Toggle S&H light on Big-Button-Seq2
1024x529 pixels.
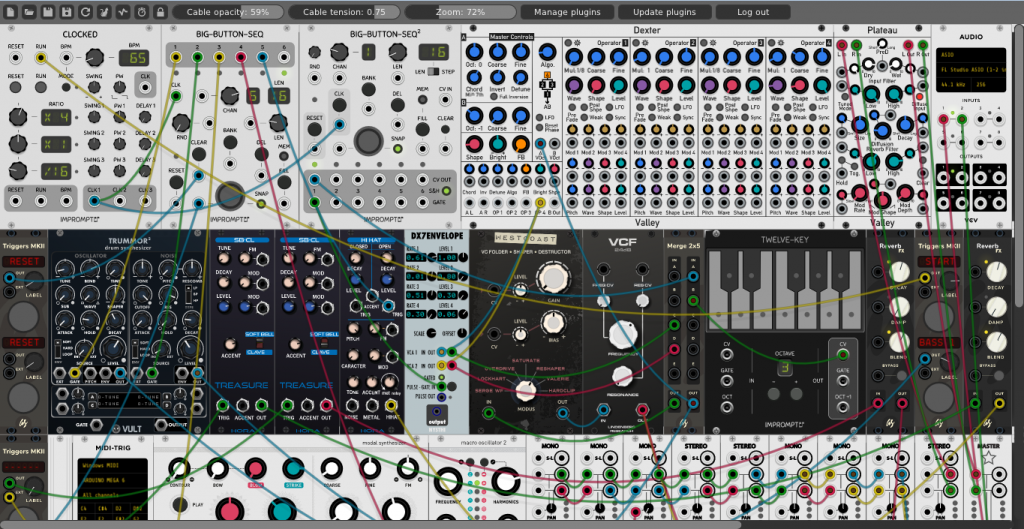click(x=446, y=191)
